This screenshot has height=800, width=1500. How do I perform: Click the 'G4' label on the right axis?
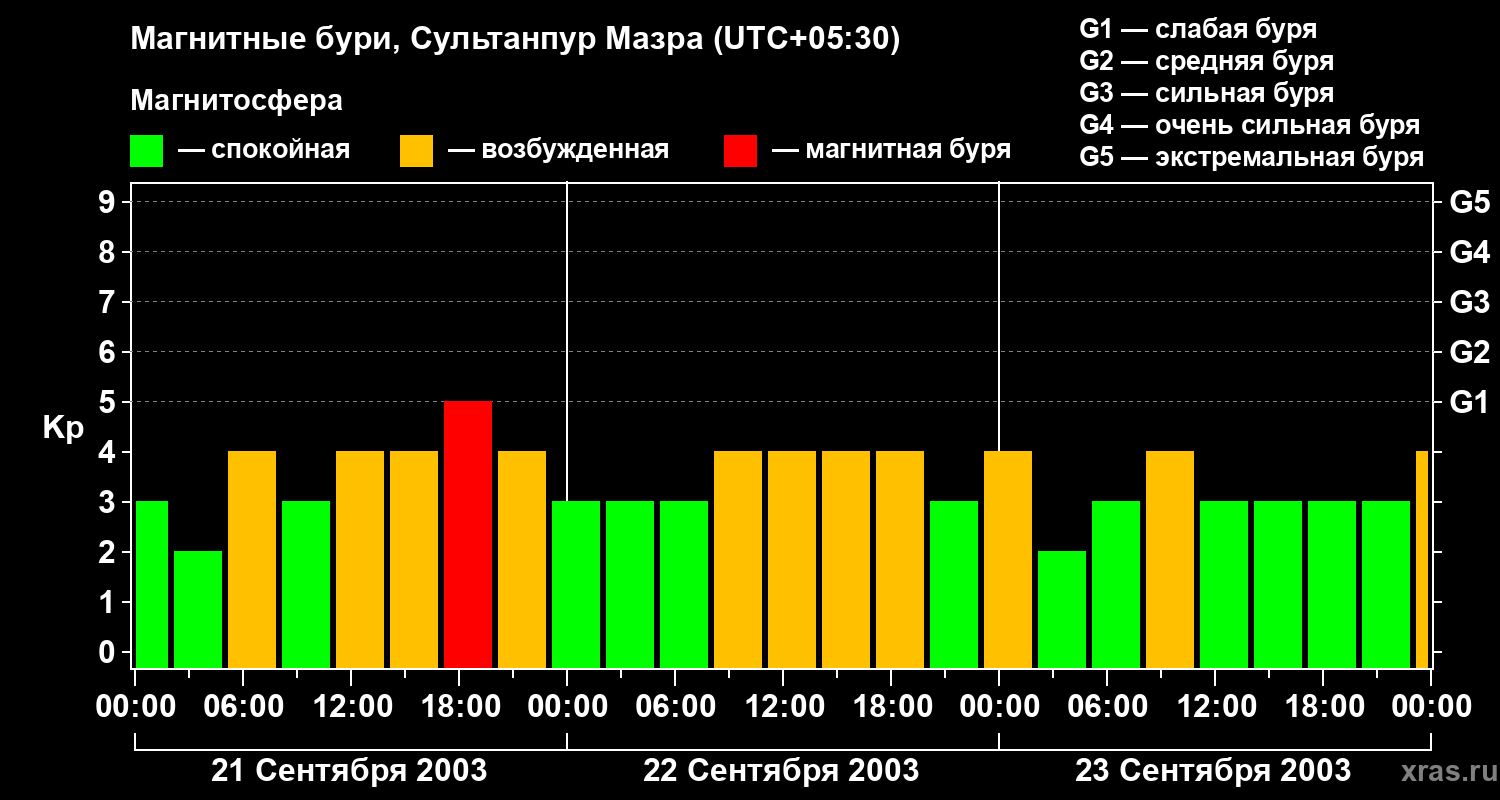click(1469, 252)
